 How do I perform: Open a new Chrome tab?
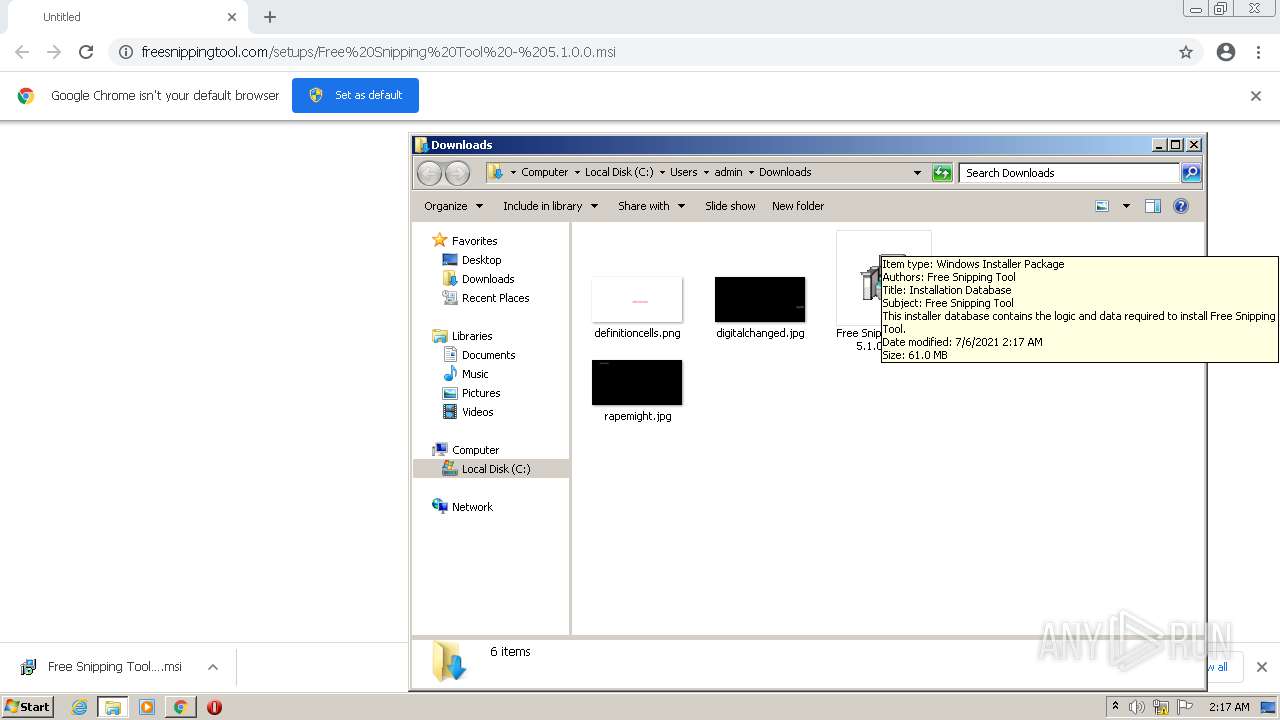(x=270, y=17)
